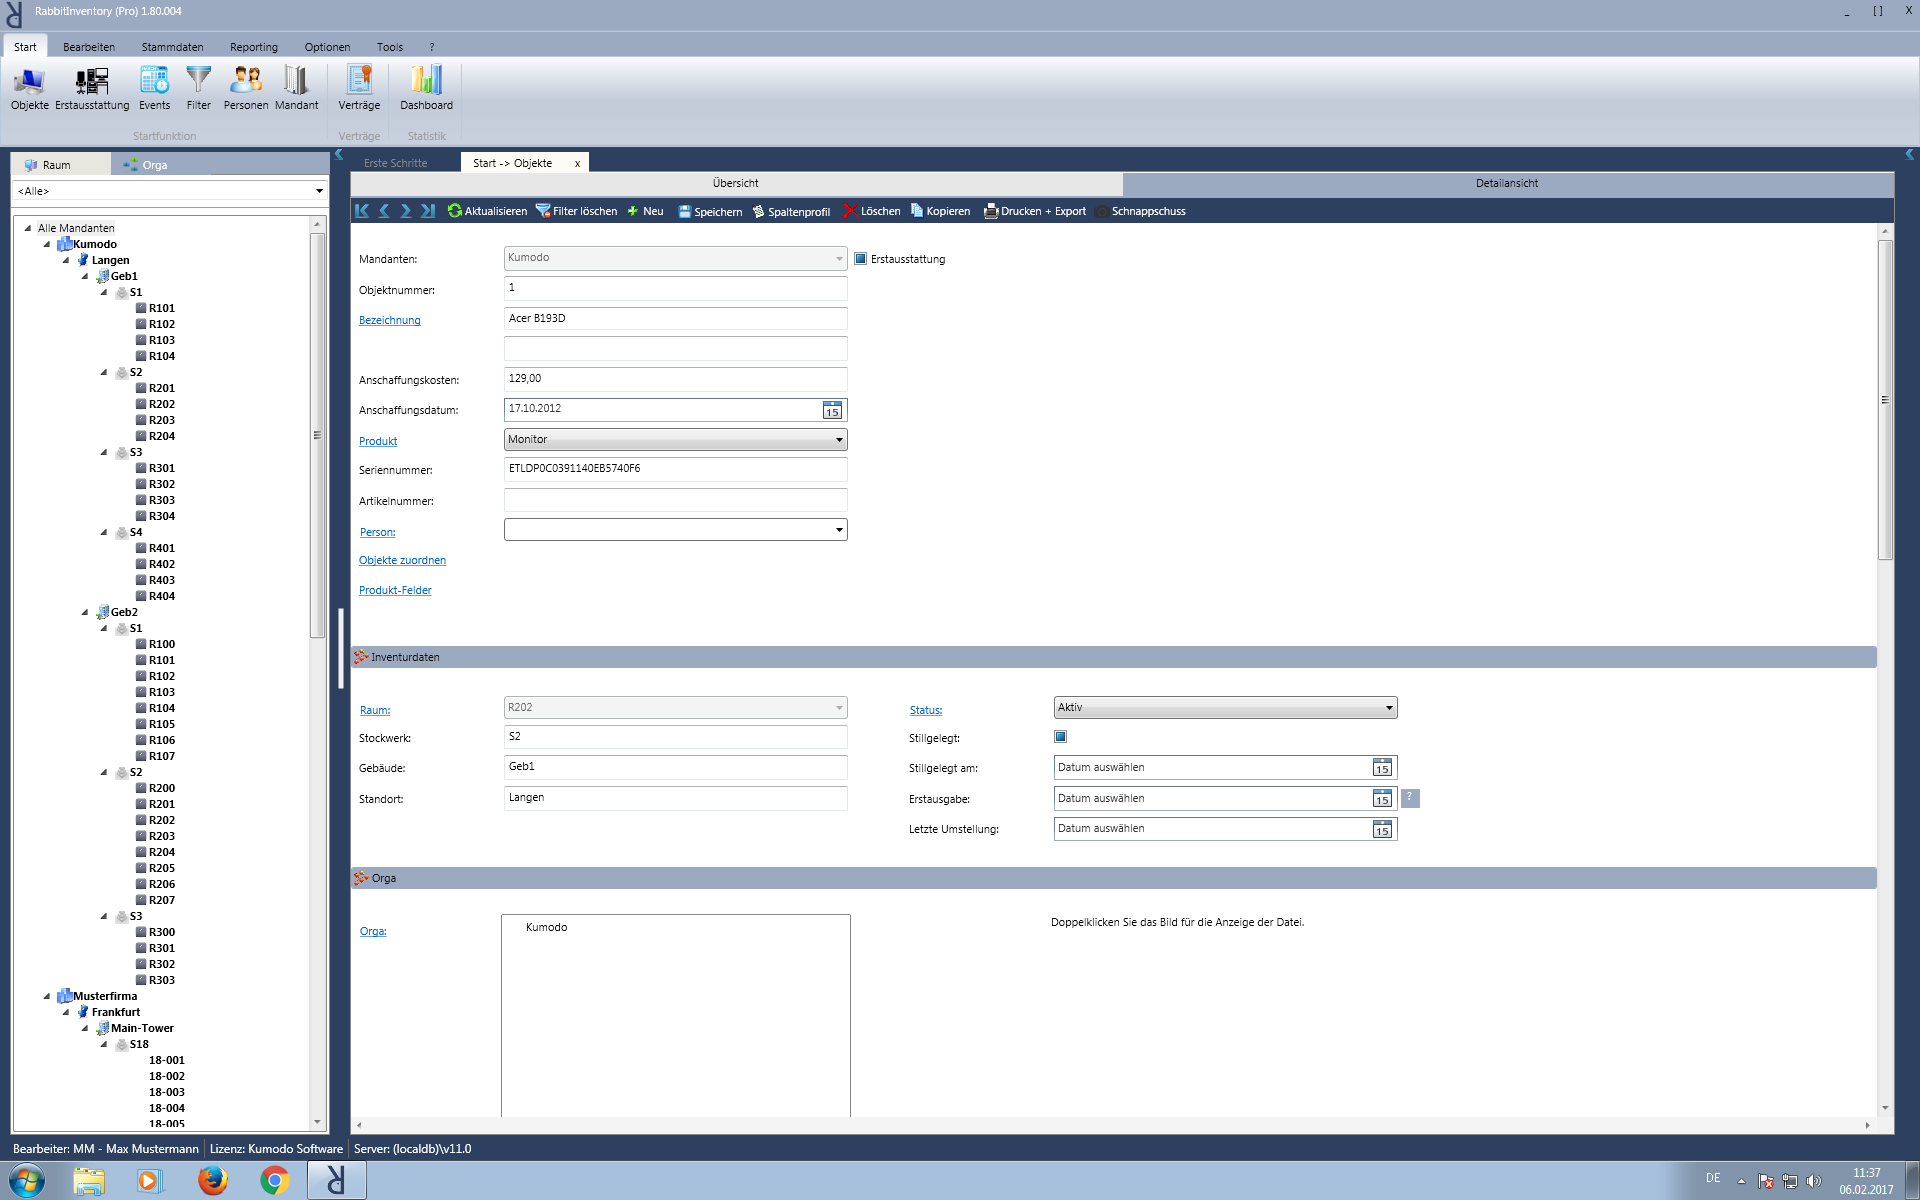Toggle the Stillgelegt checkbox
Viewport: 1920px width, 1200px height.
click(x=1061, y=737)
